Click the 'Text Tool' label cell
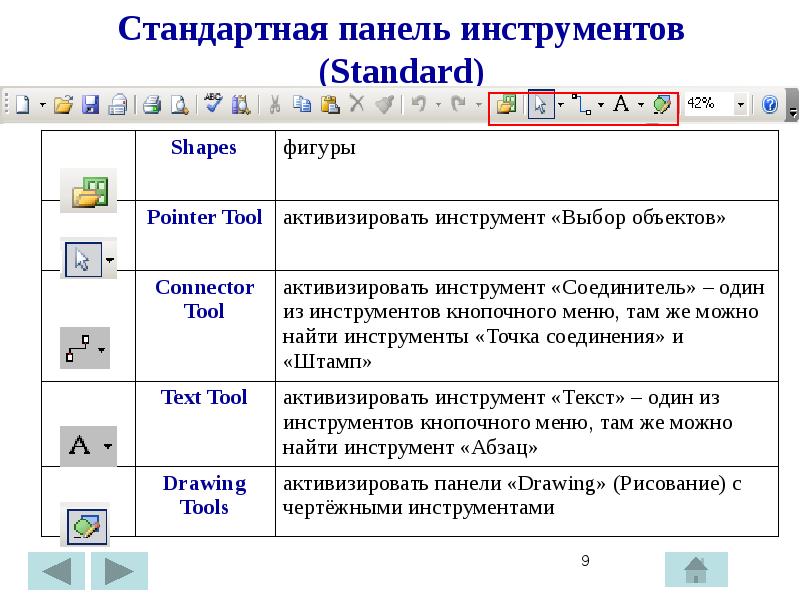800x600 pixels. click(205, 423)
